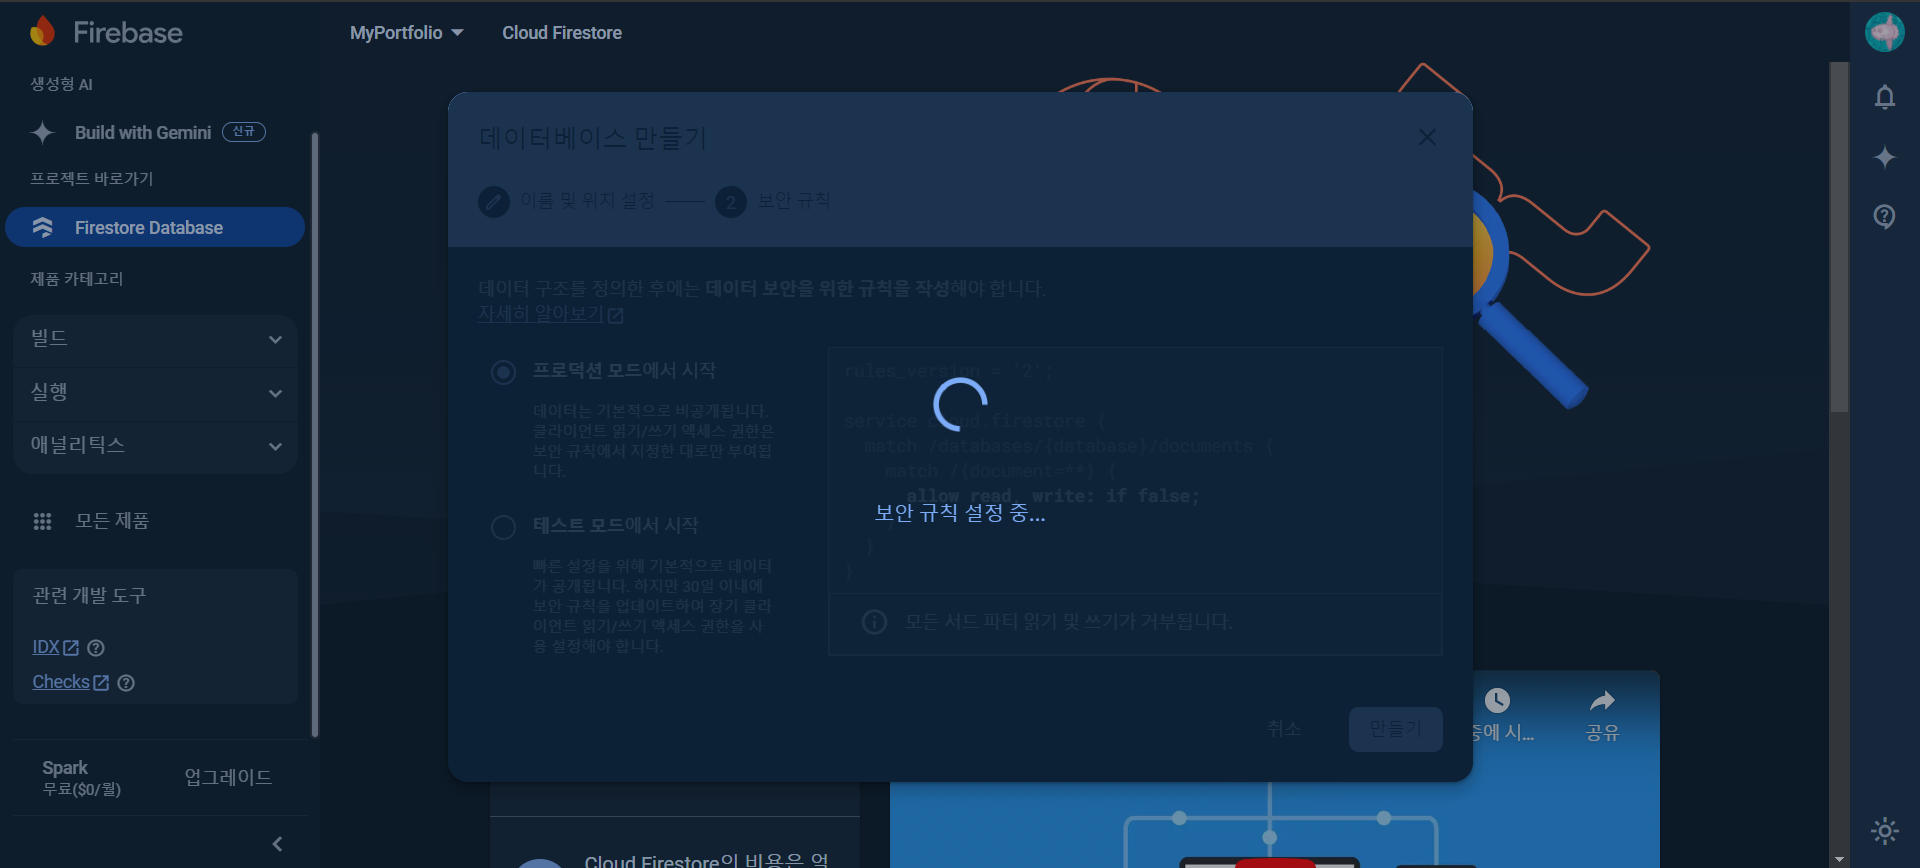Open Firestore Database sidebar item
Image resolution: width=1920 pixels, height=868 pixels.
[155, 227]
